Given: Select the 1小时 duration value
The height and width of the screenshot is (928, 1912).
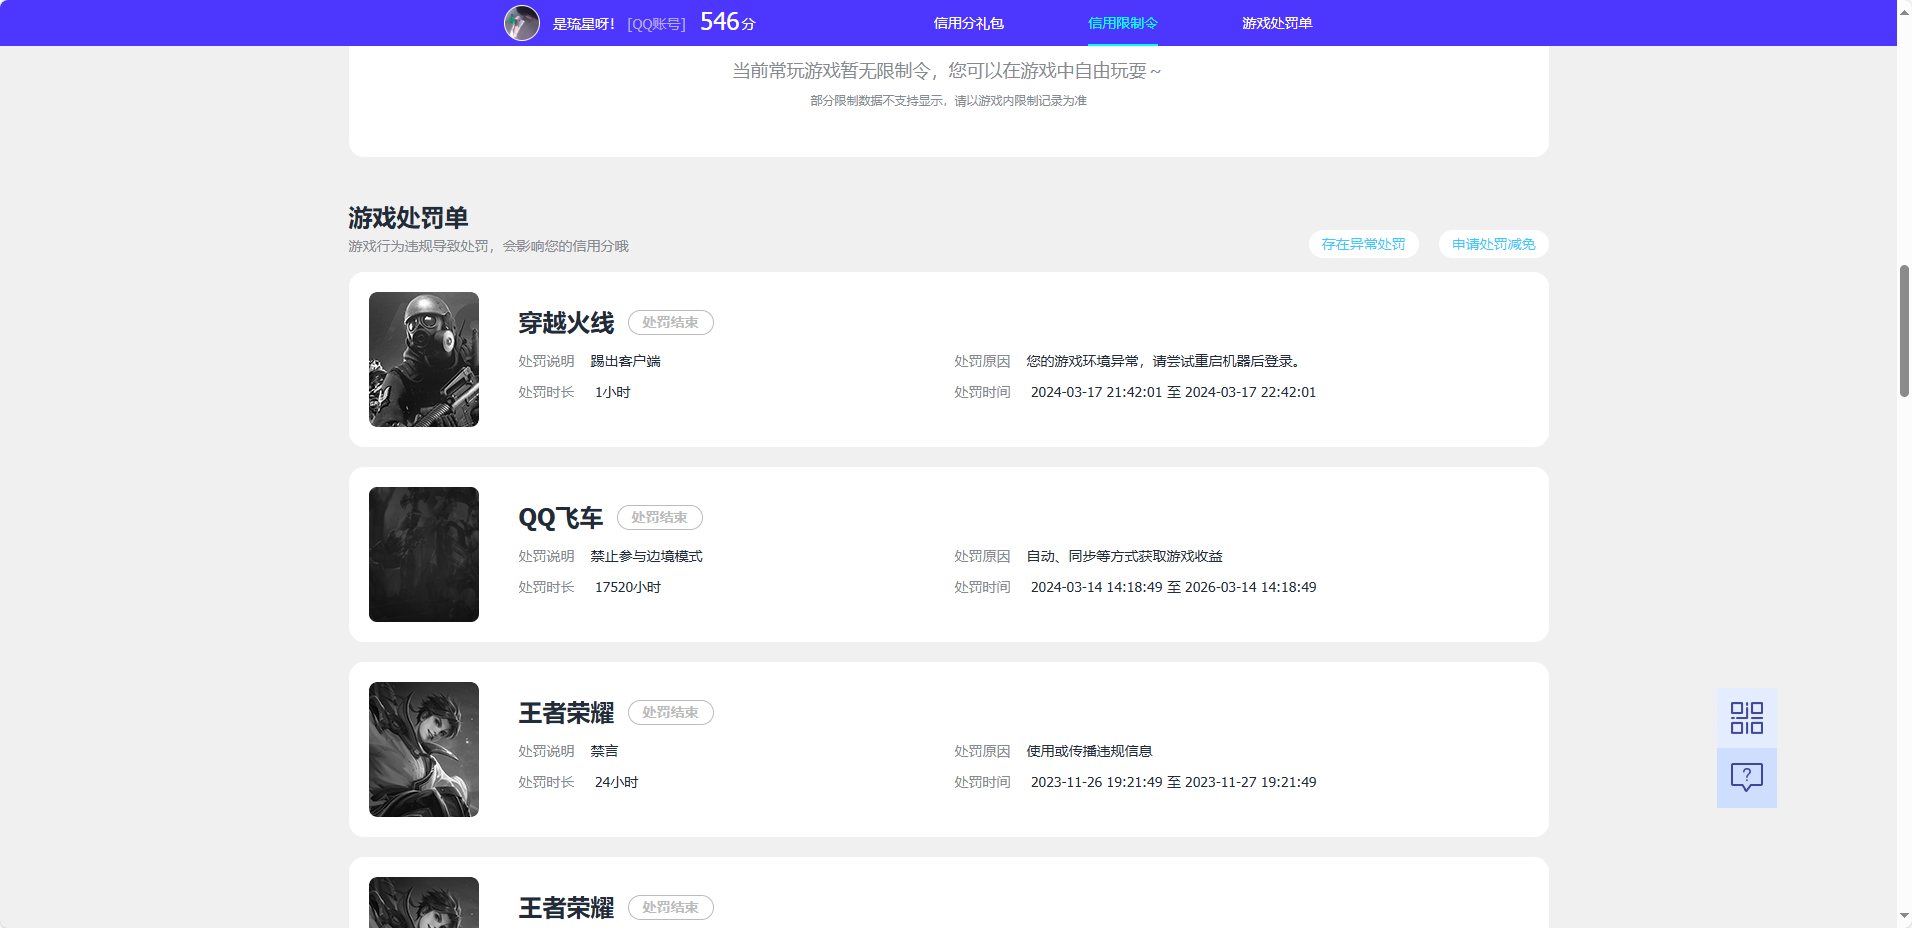Looking at the screenshot, I should click(612, 392).
